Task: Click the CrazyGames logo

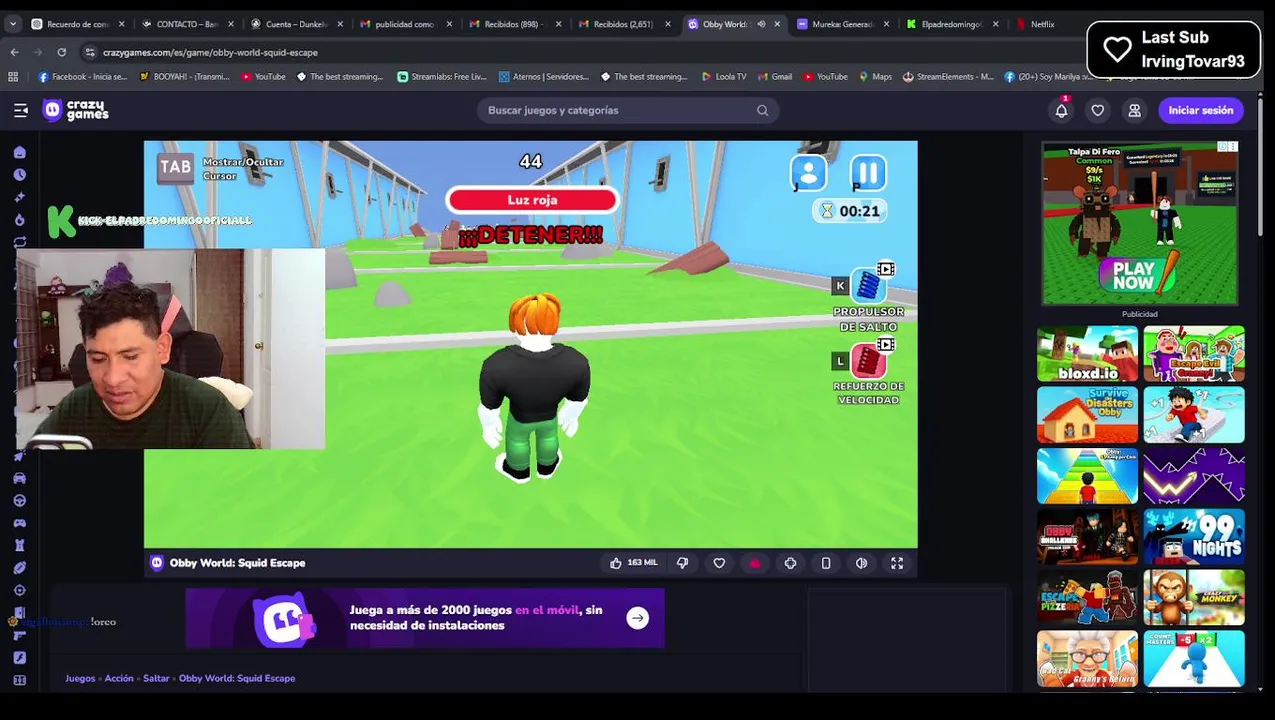Action: [76, 110]
